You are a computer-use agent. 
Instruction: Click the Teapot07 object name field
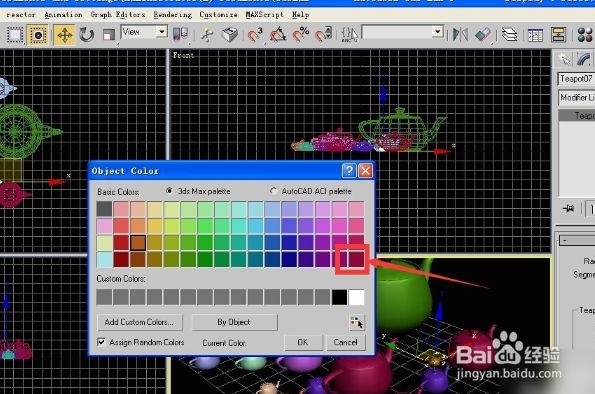tap(576, 79)
